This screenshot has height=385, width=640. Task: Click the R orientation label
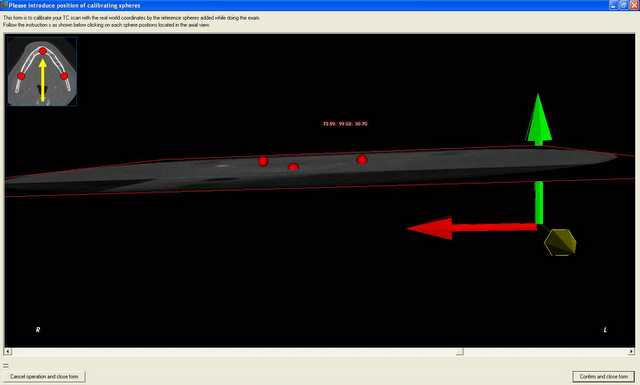click(x=38, y=329)
